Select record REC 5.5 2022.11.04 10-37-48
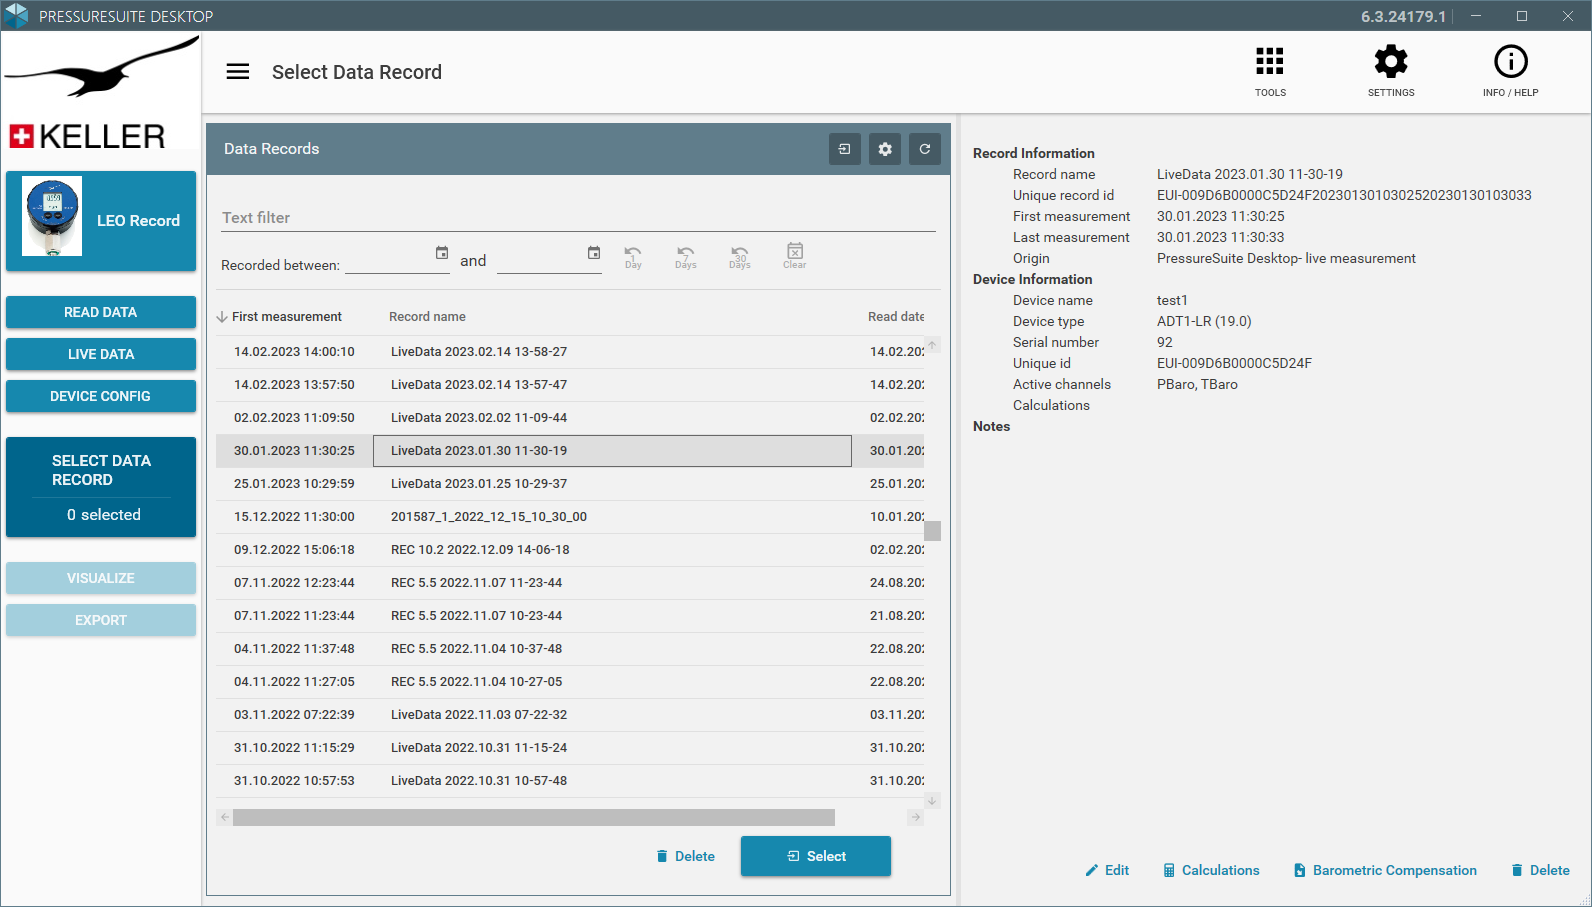The height and width of the screenshot is (907, 1592). click(570, 649)
